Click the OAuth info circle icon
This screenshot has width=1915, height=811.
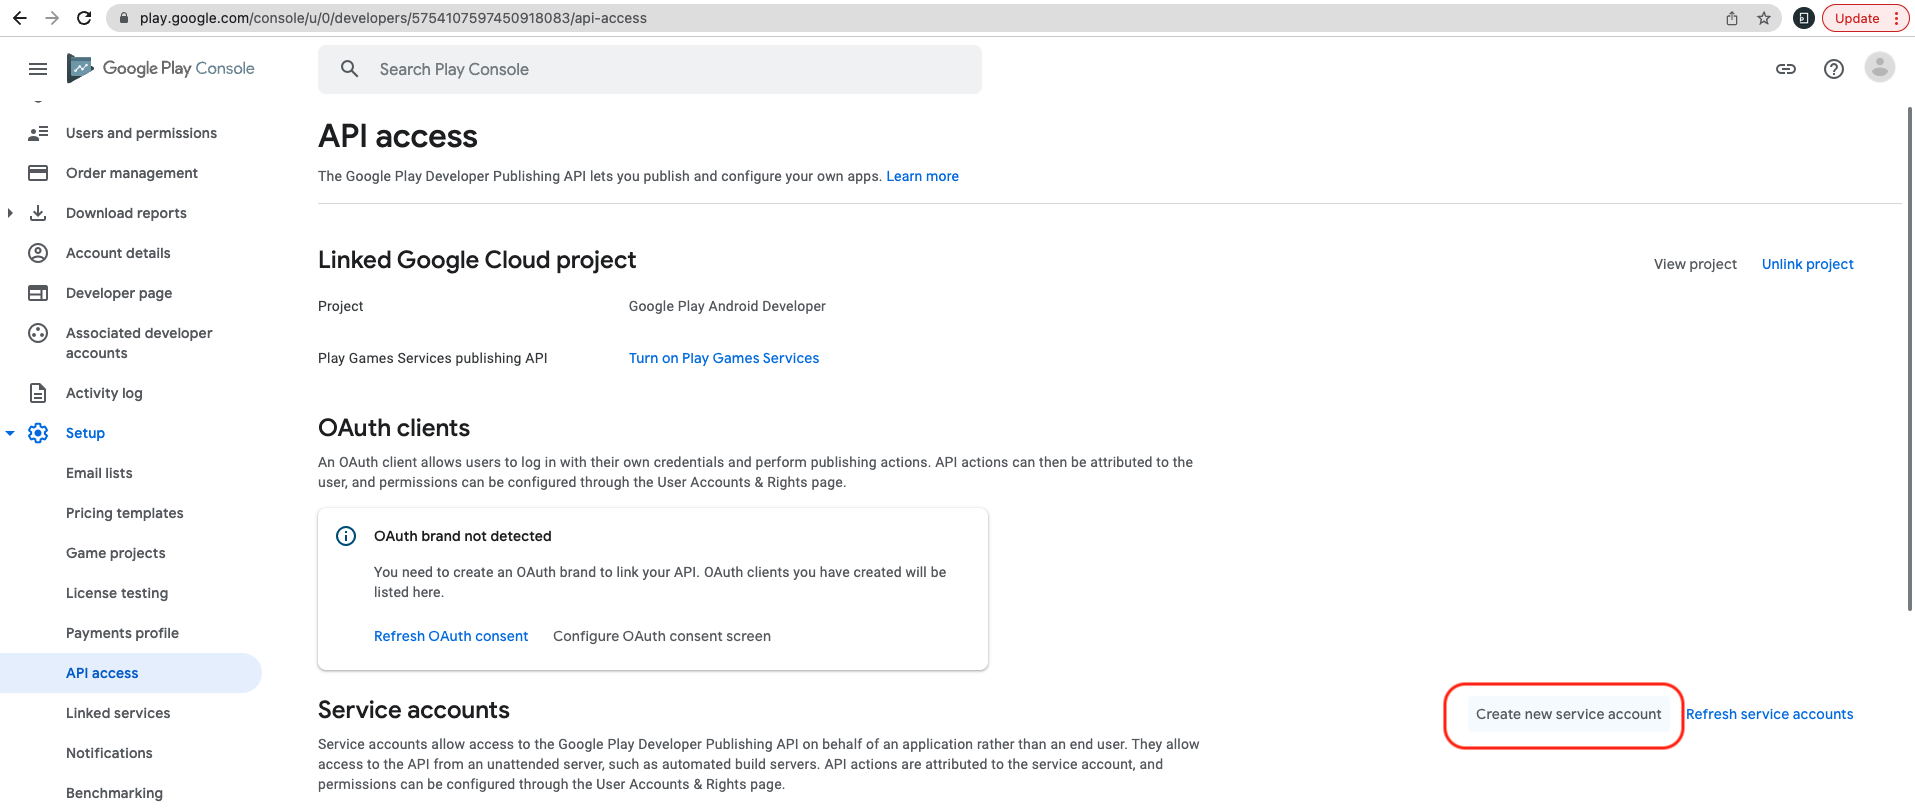click(346, 536)
